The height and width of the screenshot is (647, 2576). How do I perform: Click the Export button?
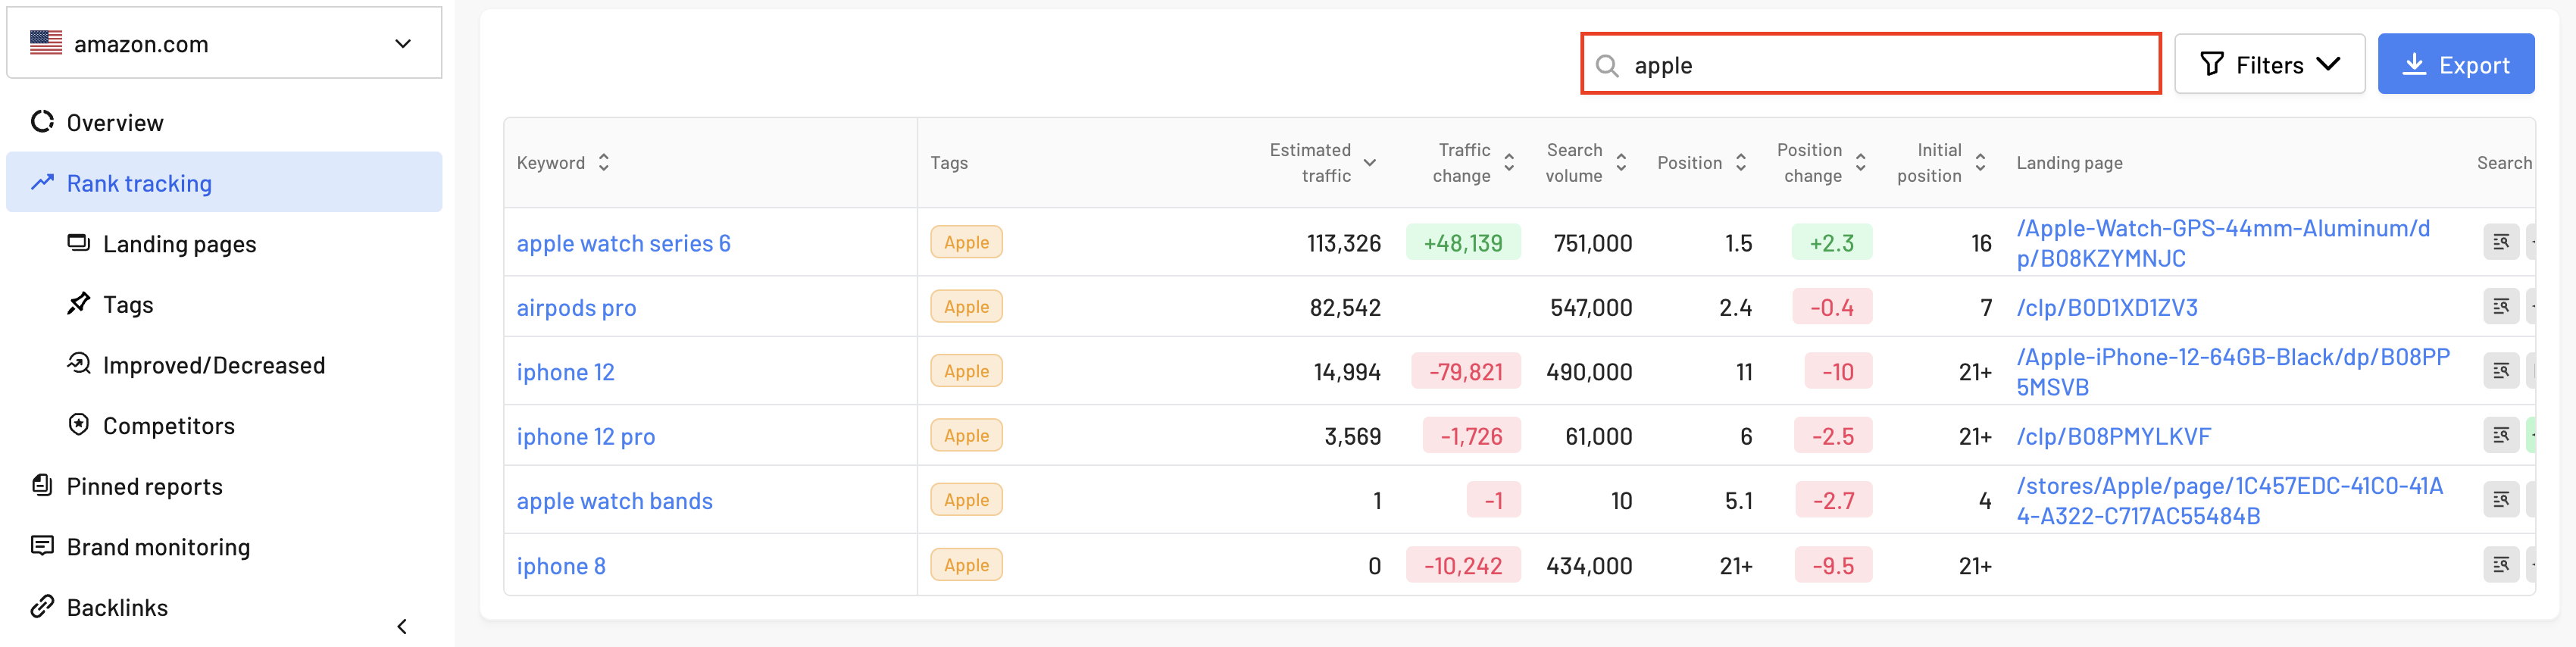pyautogui.click(x=2456, y=65)
